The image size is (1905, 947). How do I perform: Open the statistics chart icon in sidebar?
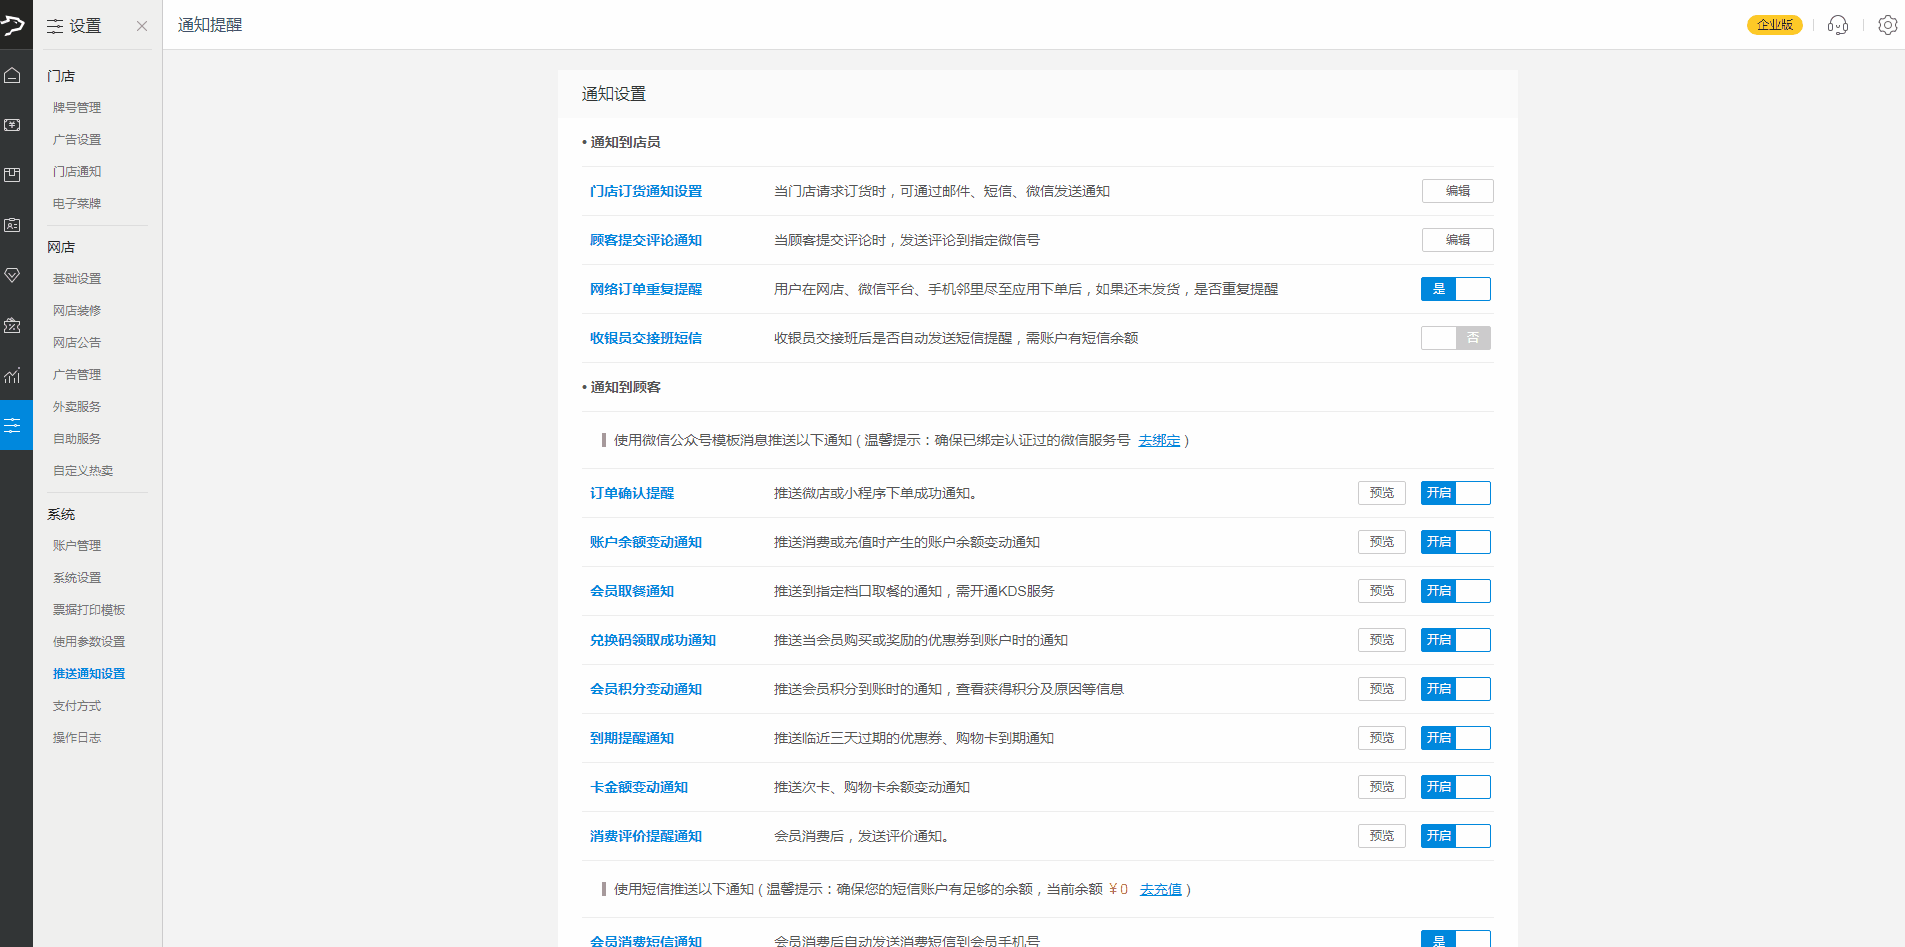pyautogui.click(x=13, y=376)
